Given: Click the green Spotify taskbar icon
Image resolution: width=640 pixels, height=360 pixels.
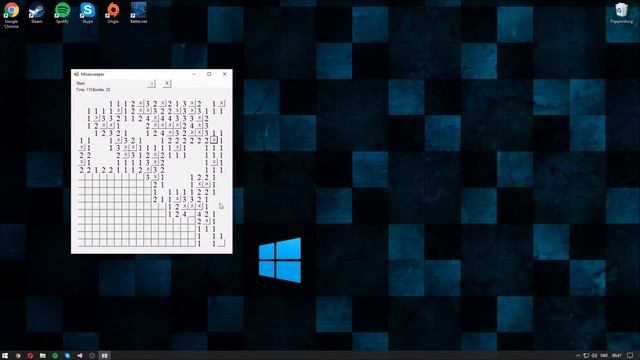Looking at the screenshot, I should tap(55, 356).
